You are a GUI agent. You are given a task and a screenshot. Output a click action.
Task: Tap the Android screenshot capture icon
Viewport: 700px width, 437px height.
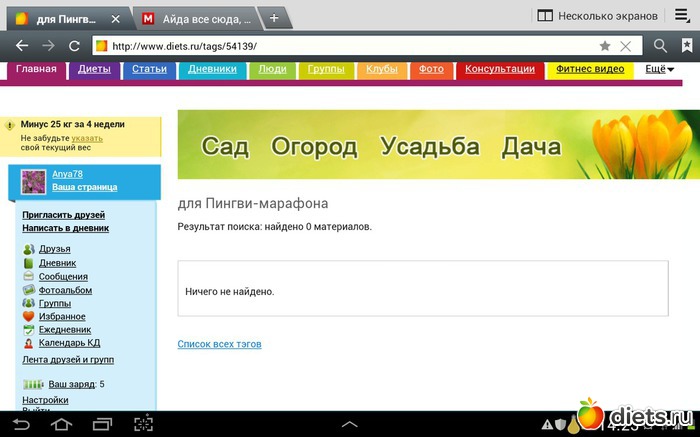pyautogui.click(x=144, y=424)
